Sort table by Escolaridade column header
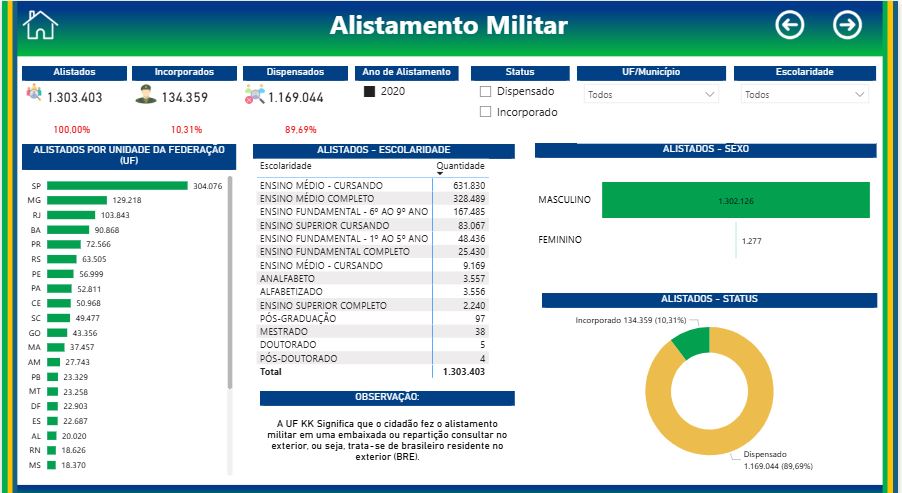Viewport: 902px width, 493px height. [x=285, y=166]
